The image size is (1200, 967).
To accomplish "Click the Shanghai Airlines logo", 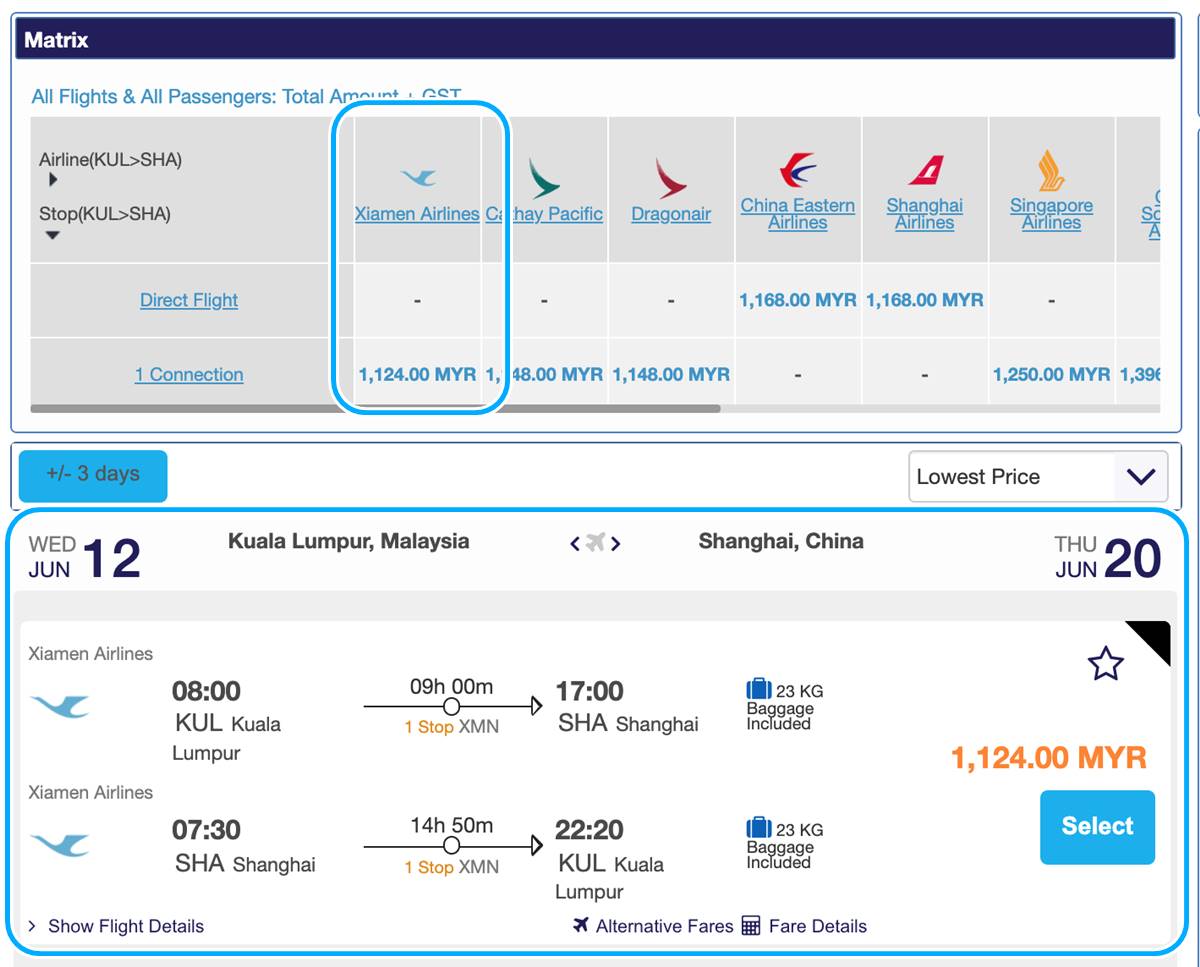I will [x=925, y=170].
